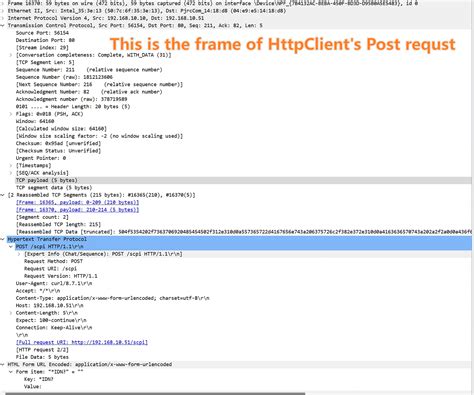Collapse the Transmission Control Protocol section
The image size is (474, 395).
click(x=3, y=25)
